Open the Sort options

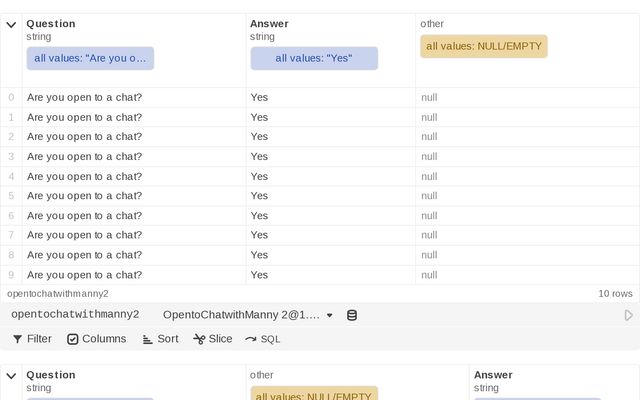(160, 339)
